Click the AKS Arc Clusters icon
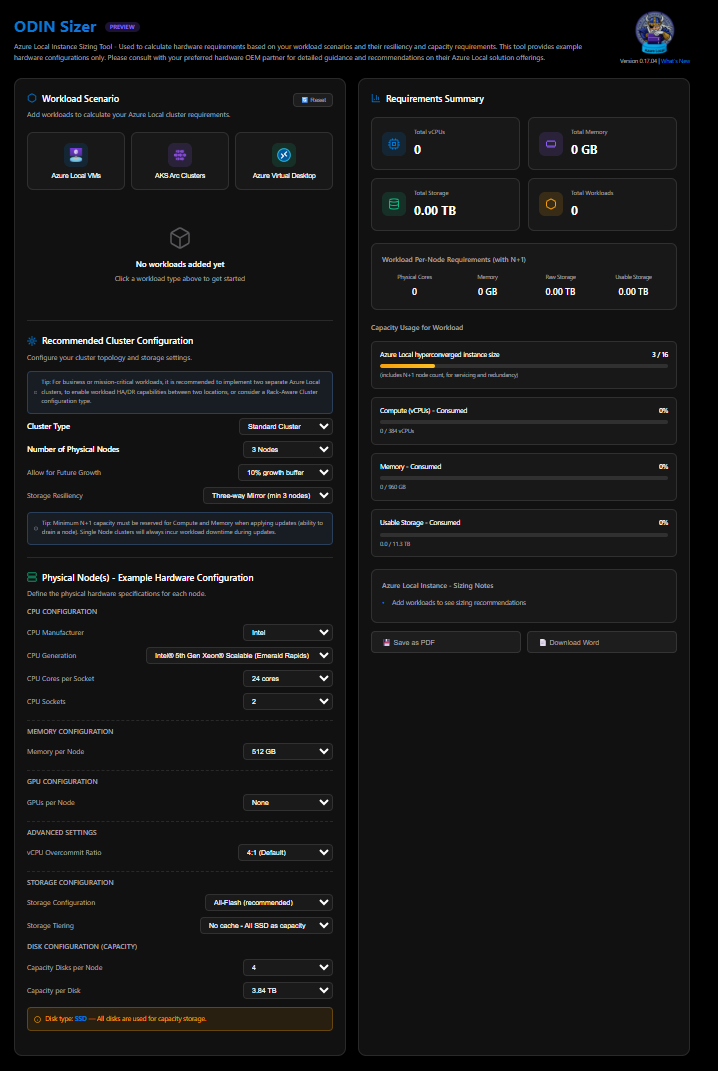 pyautogui.click(x=180, y=154)
